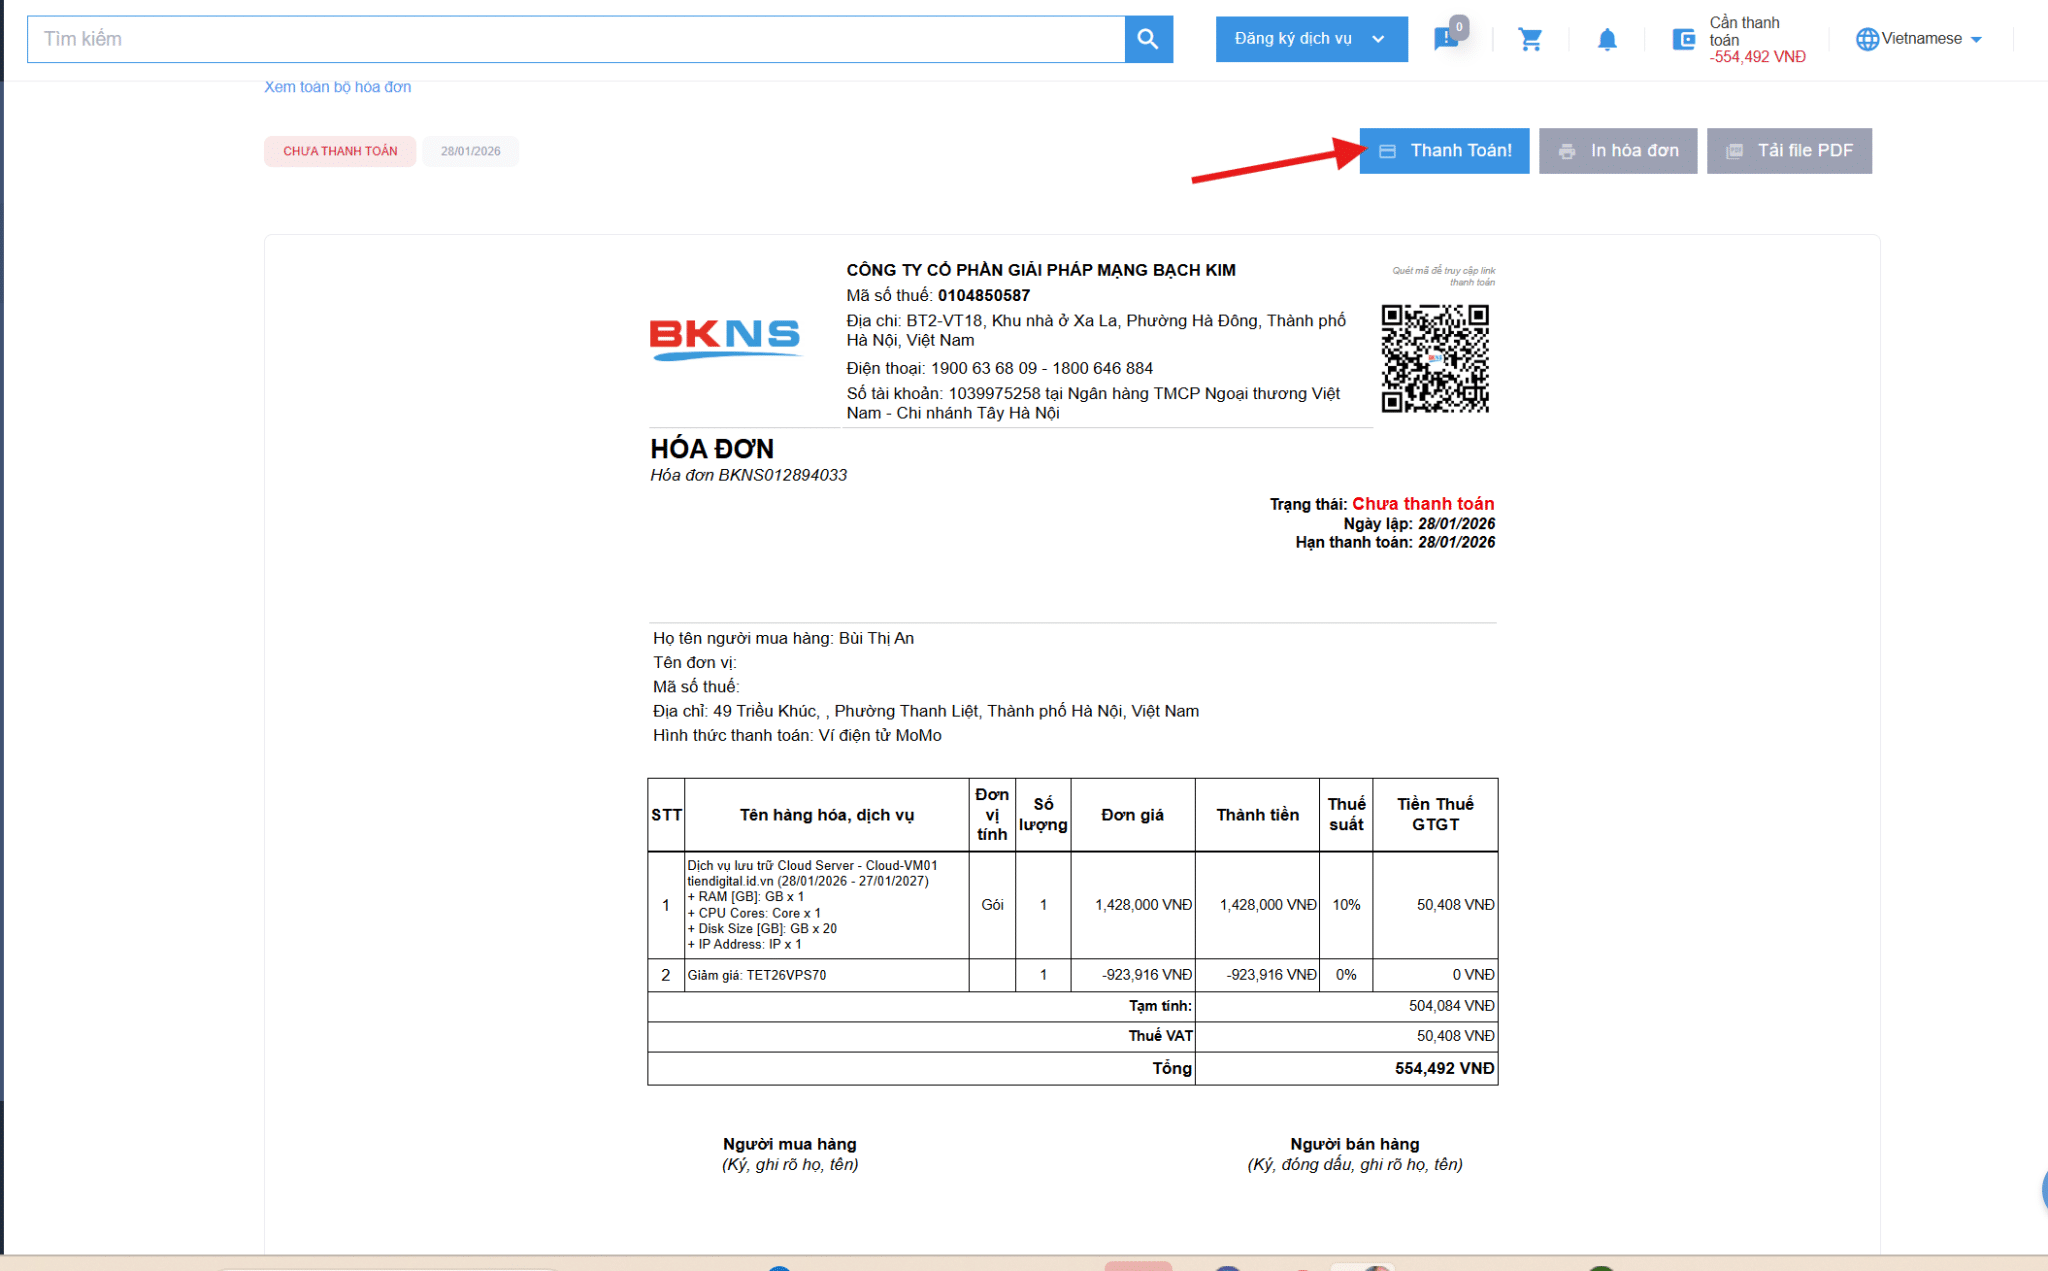Click the -554,492 VNĐ amount due

click(x=1757, y=57)
